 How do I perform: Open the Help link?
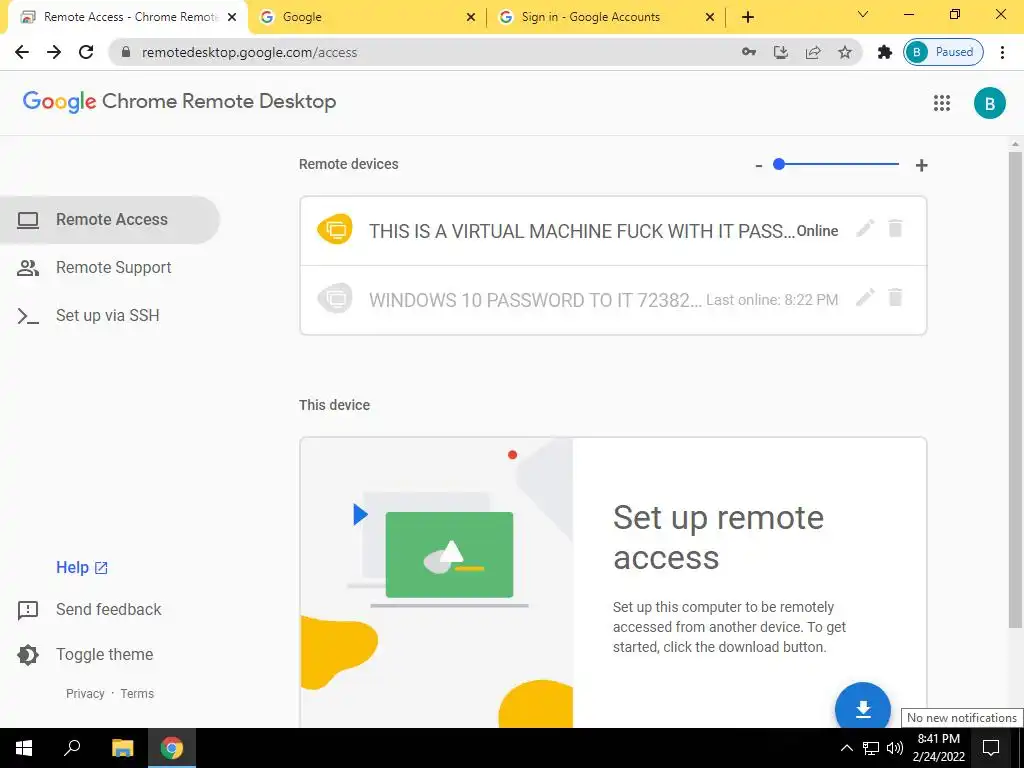tap(82, 568)
